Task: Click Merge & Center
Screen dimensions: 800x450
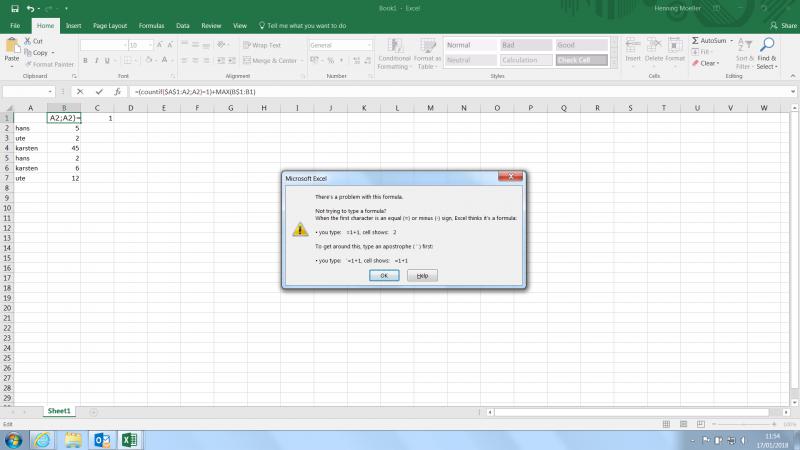Action: pos(270,60)
